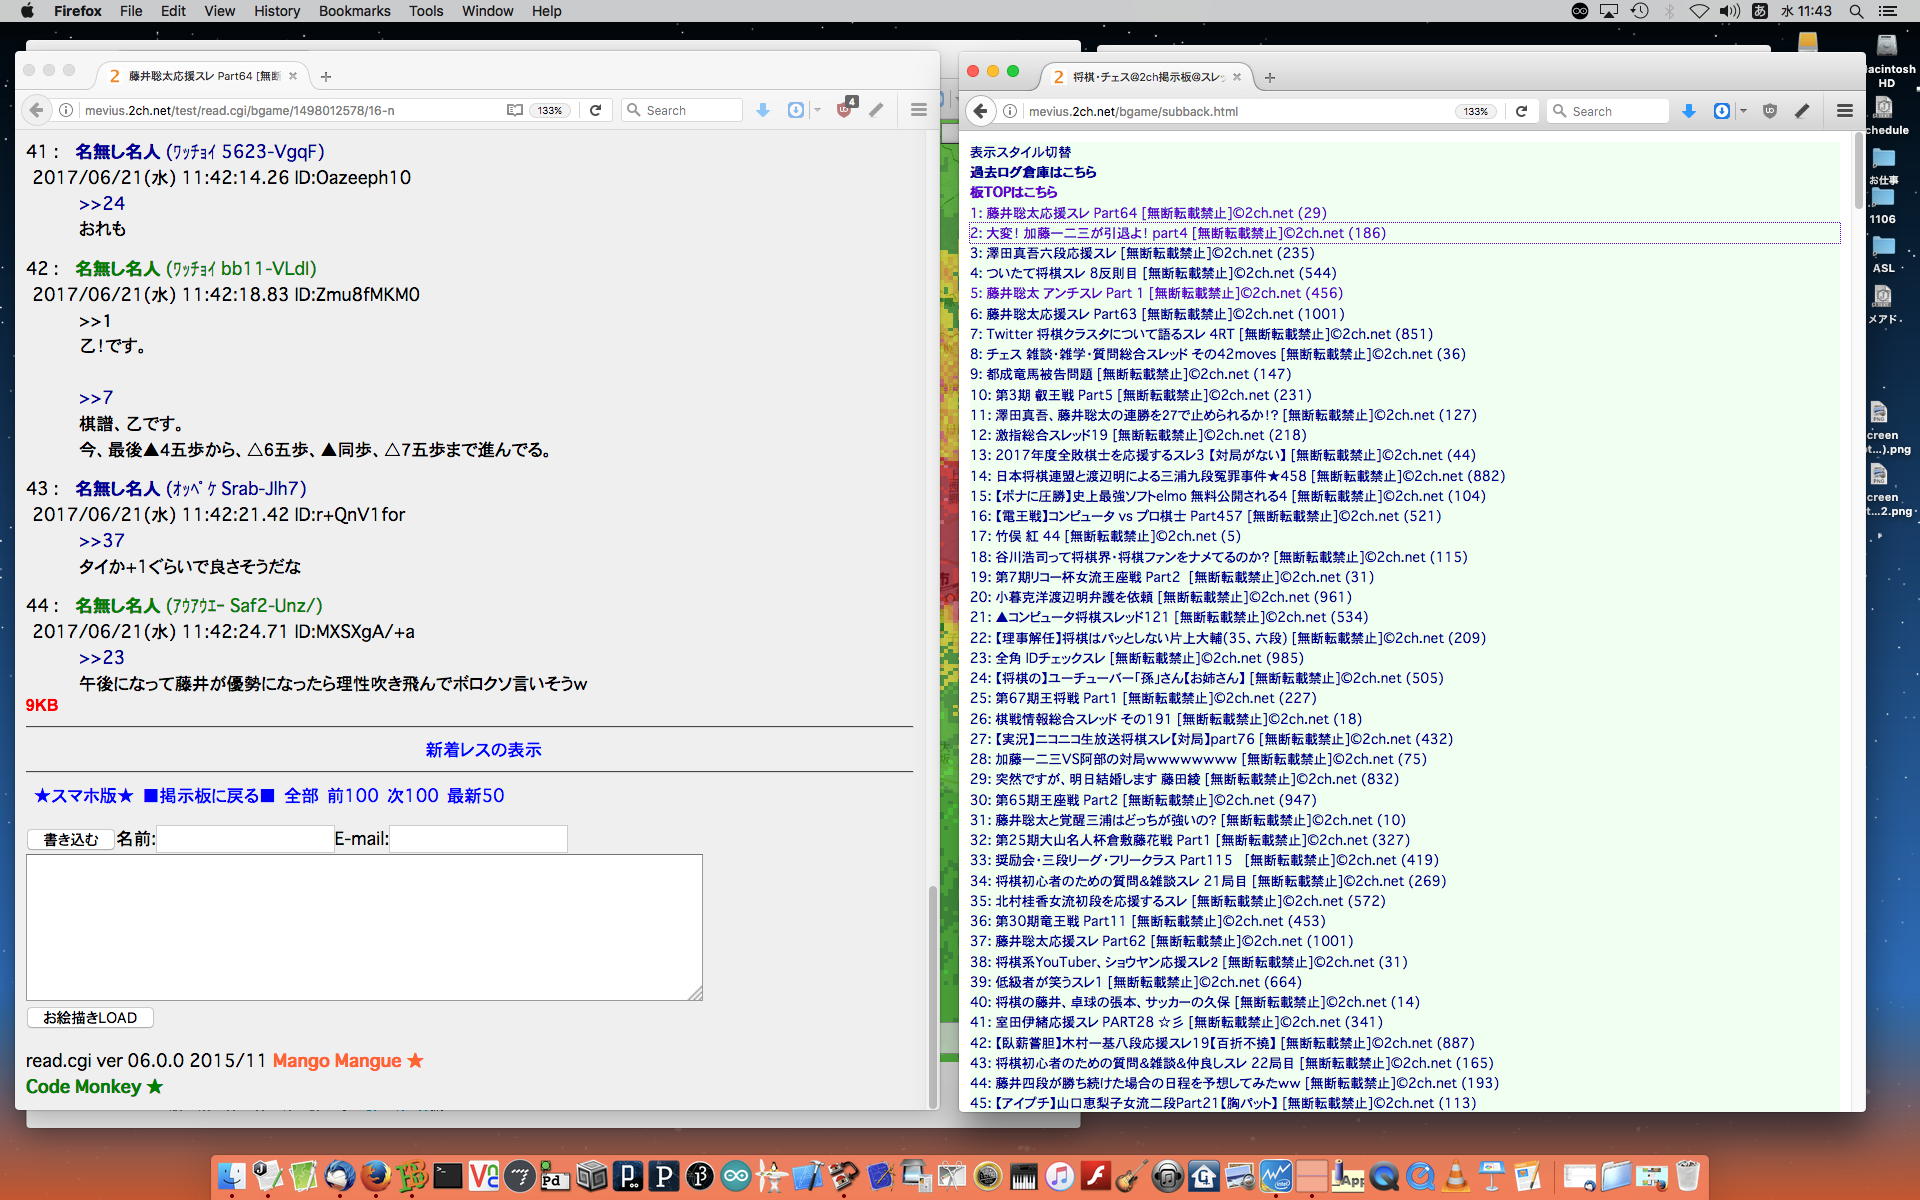Reset the 133% zoom in right window
1920x1200 pixels.
[x=1476, y=111]
